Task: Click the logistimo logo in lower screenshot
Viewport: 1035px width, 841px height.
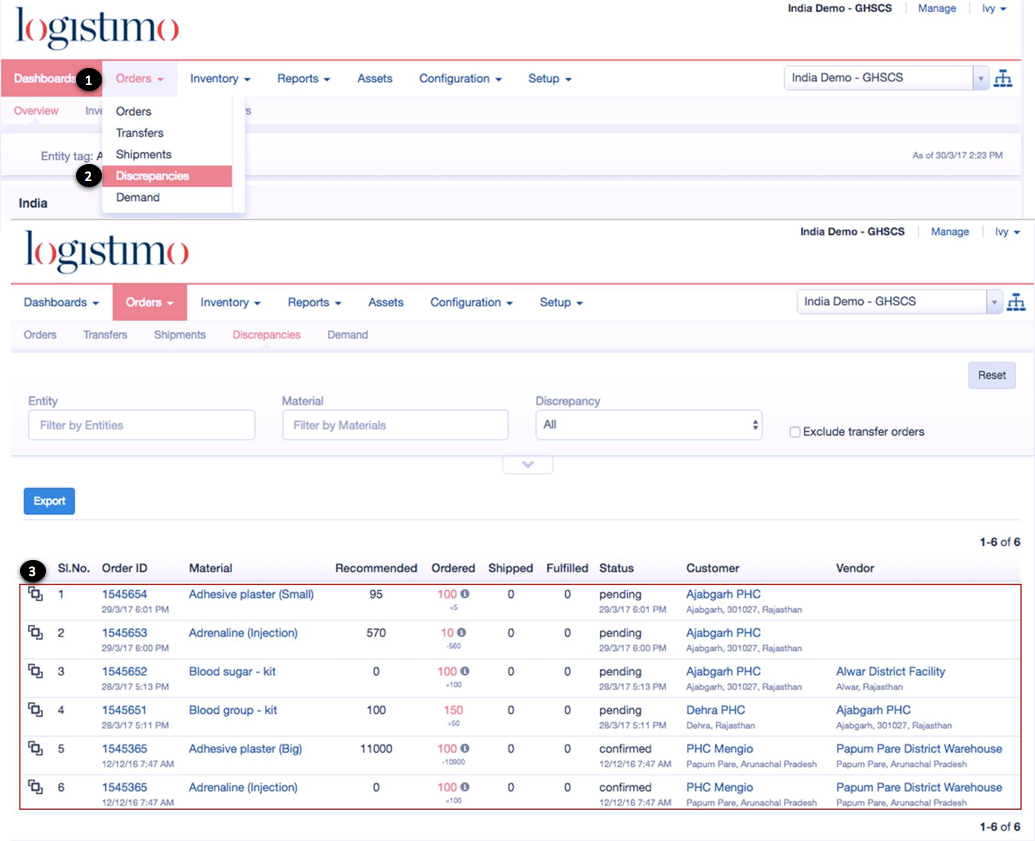Action: click(107, 252)
